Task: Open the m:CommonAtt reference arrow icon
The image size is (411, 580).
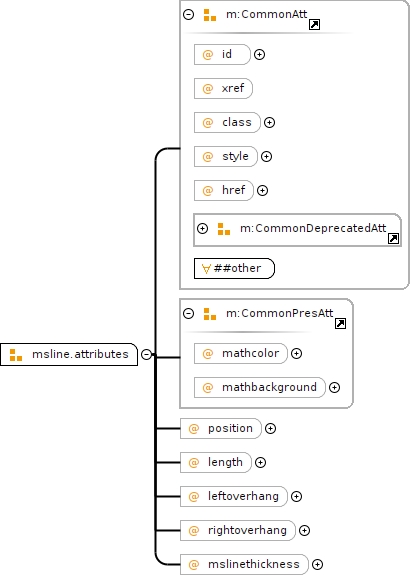Action: tap(314, 25)
